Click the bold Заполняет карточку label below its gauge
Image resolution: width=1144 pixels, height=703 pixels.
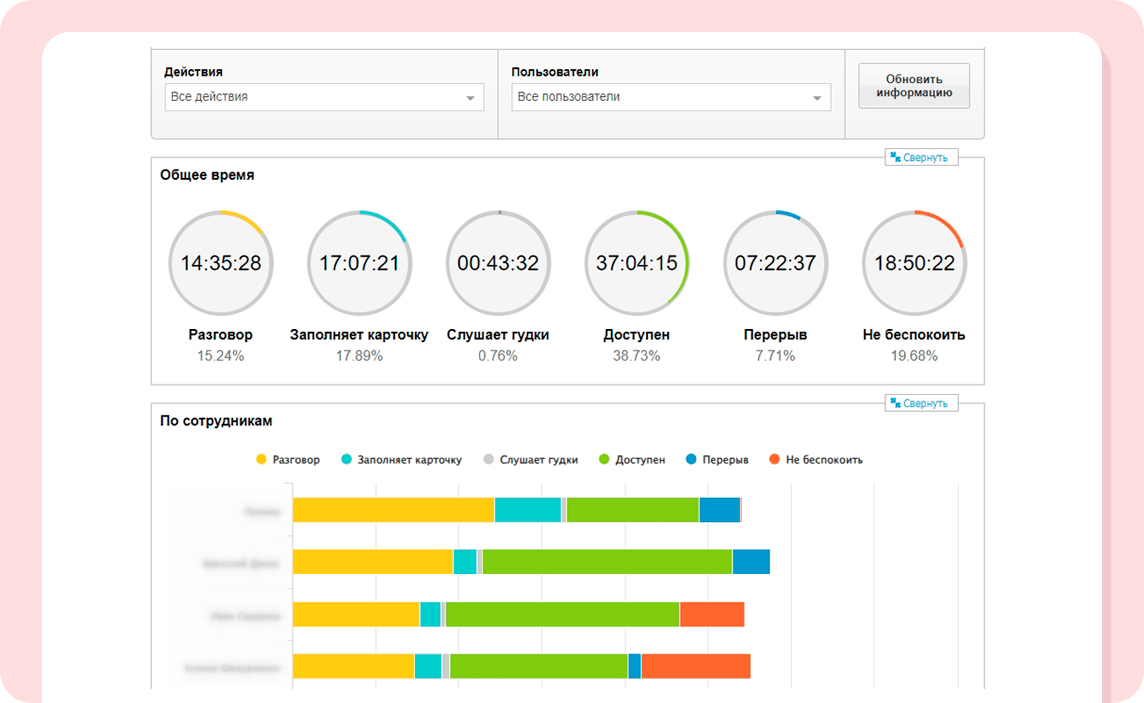(359, 335)
